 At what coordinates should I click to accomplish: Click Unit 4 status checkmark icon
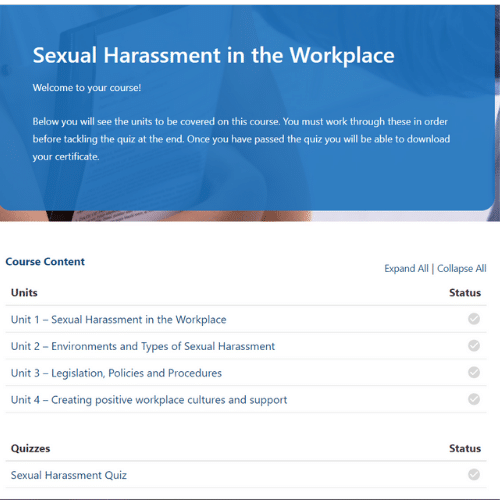pyautogui.click(x=474, y=399)
